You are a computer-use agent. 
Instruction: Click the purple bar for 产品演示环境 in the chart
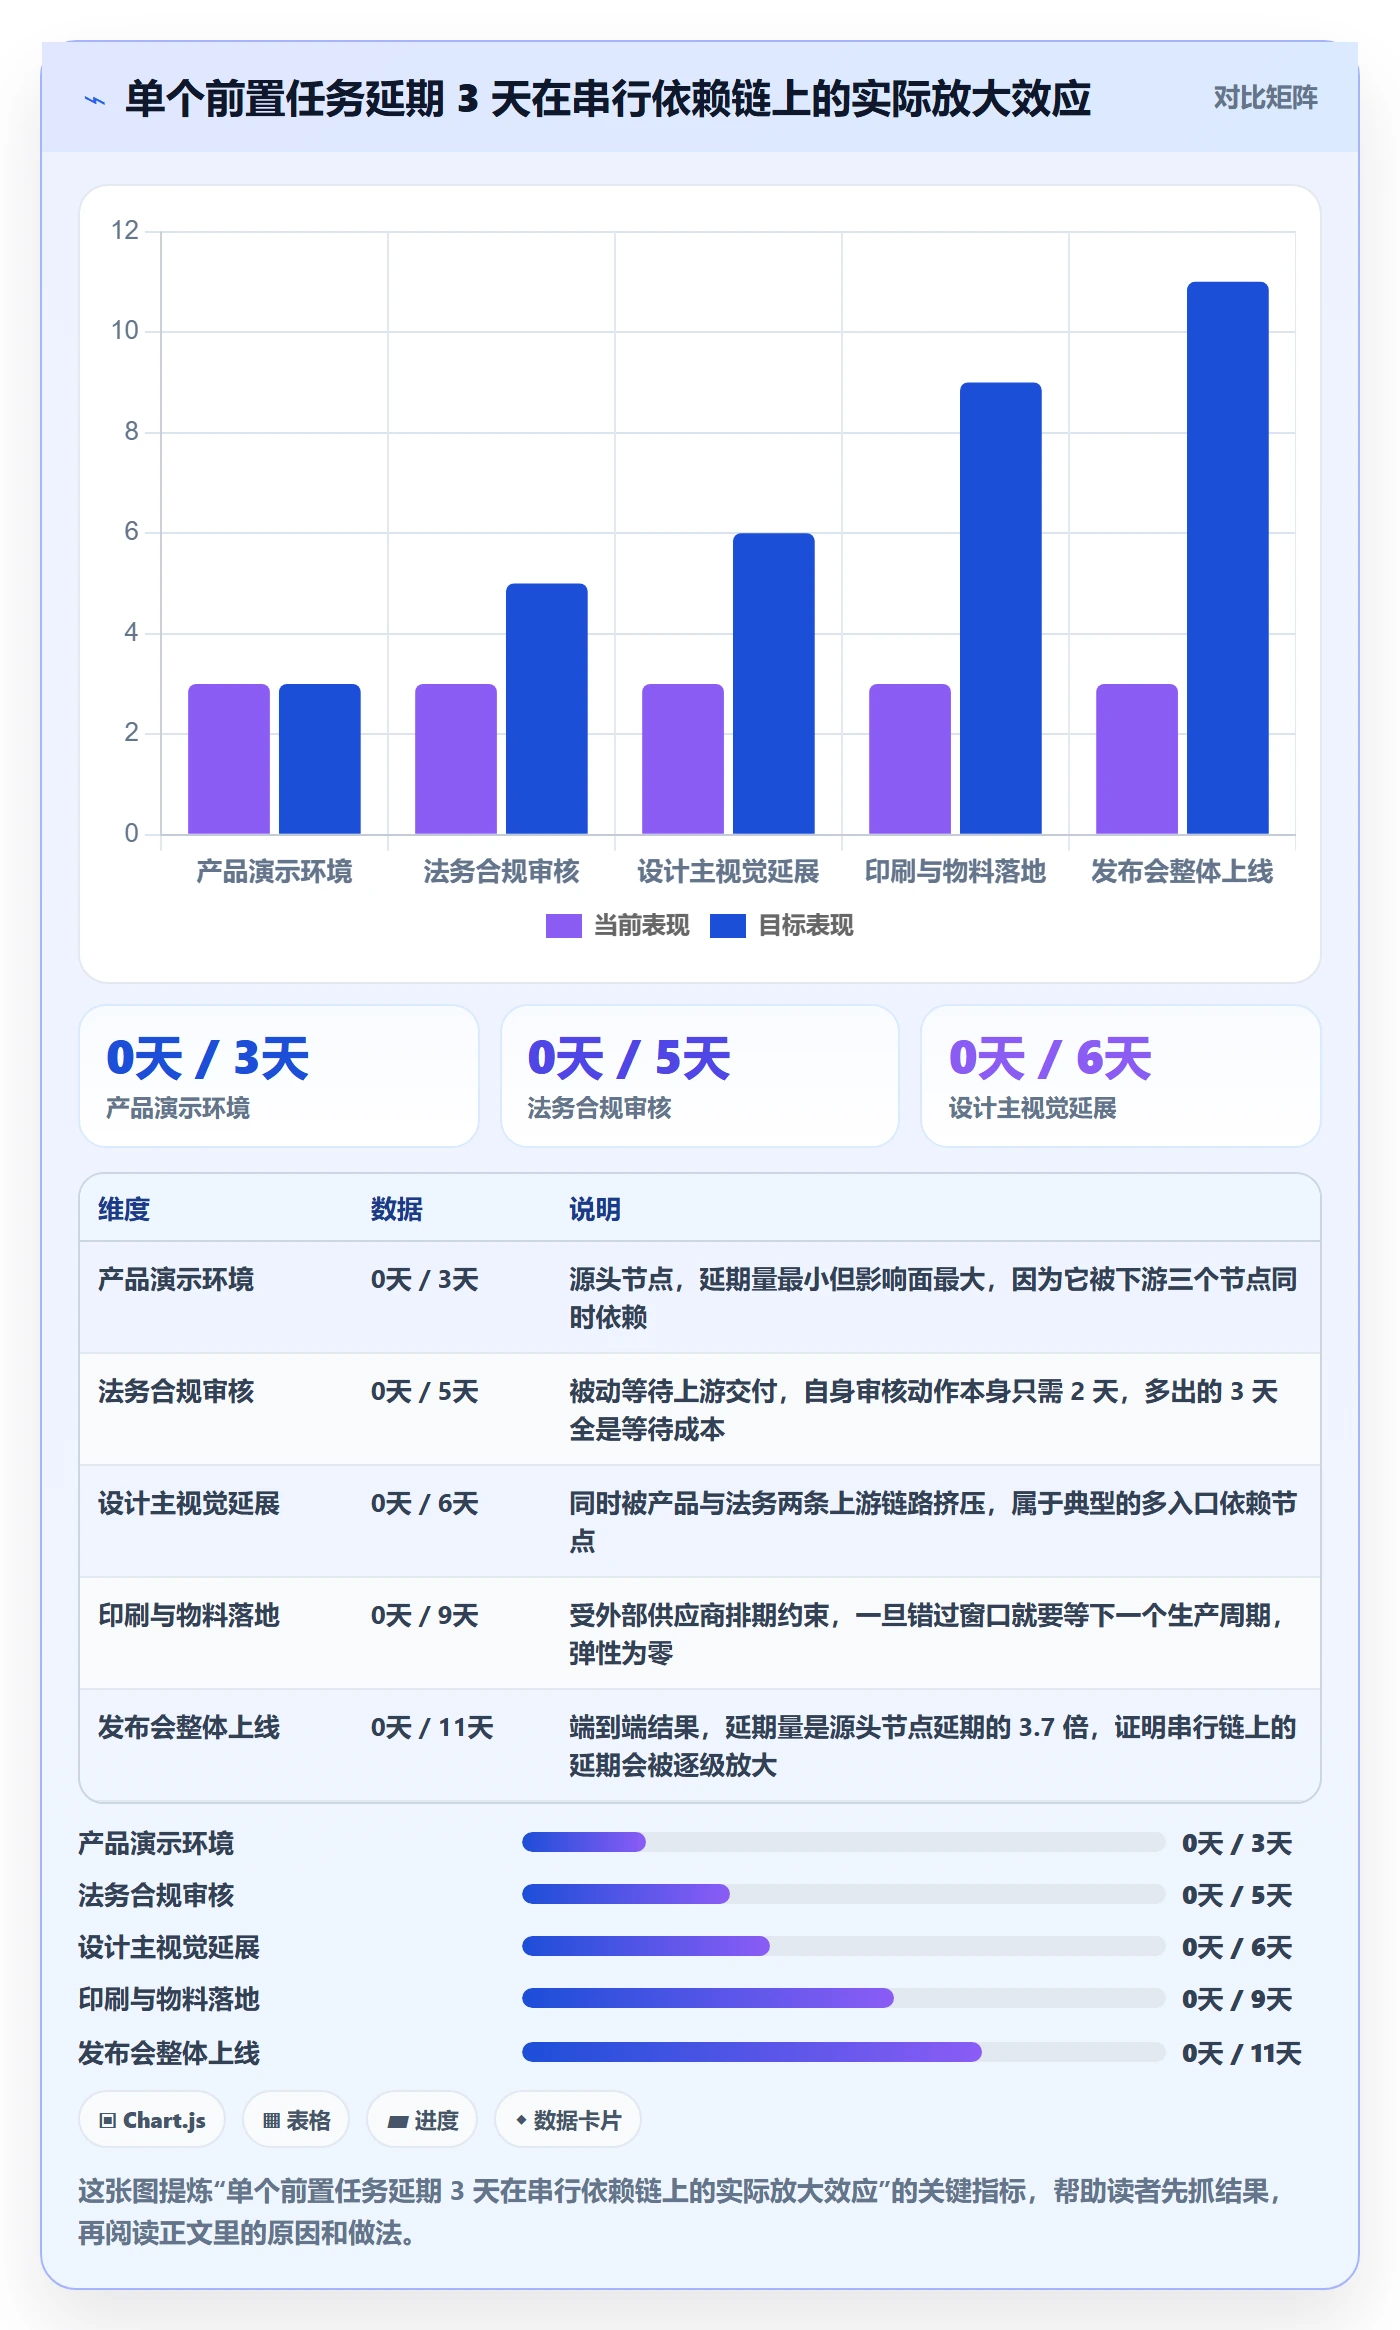(x=229, y=759)
